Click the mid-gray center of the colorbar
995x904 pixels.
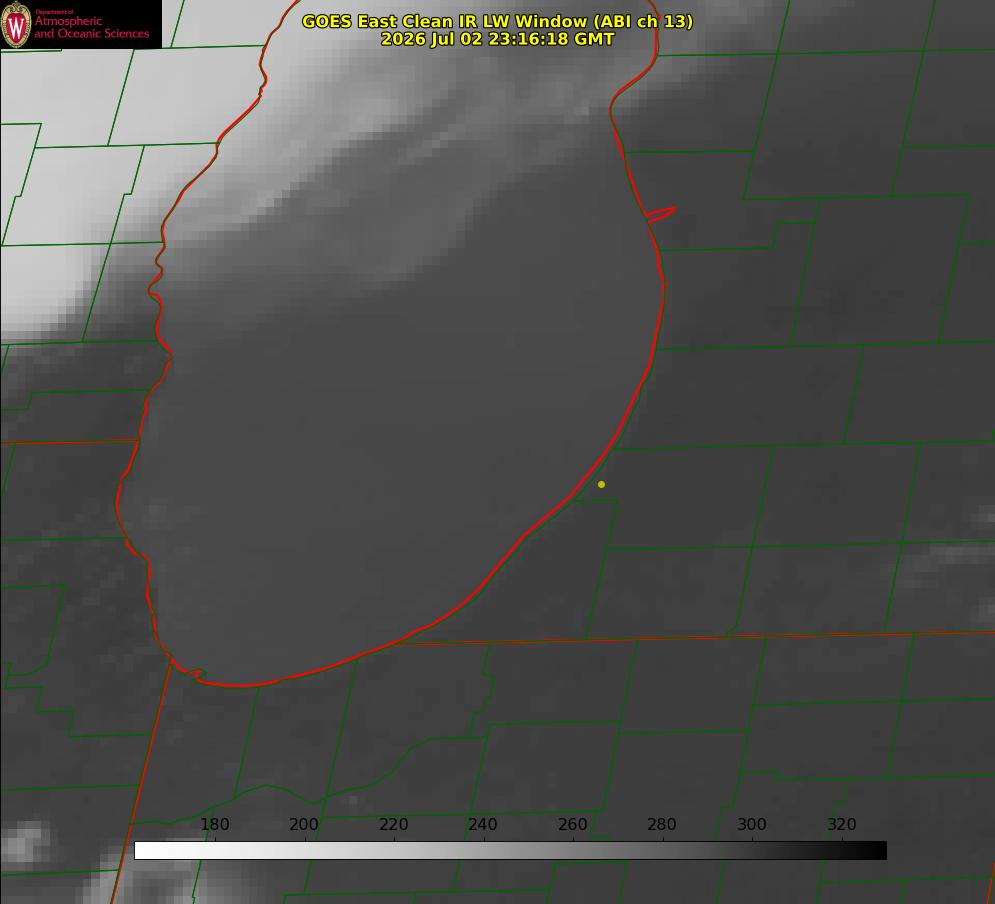510,850
